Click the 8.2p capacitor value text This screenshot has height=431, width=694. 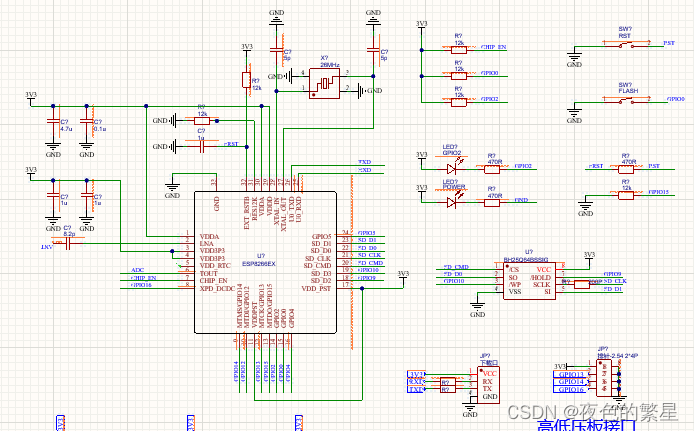coord(69,234)
